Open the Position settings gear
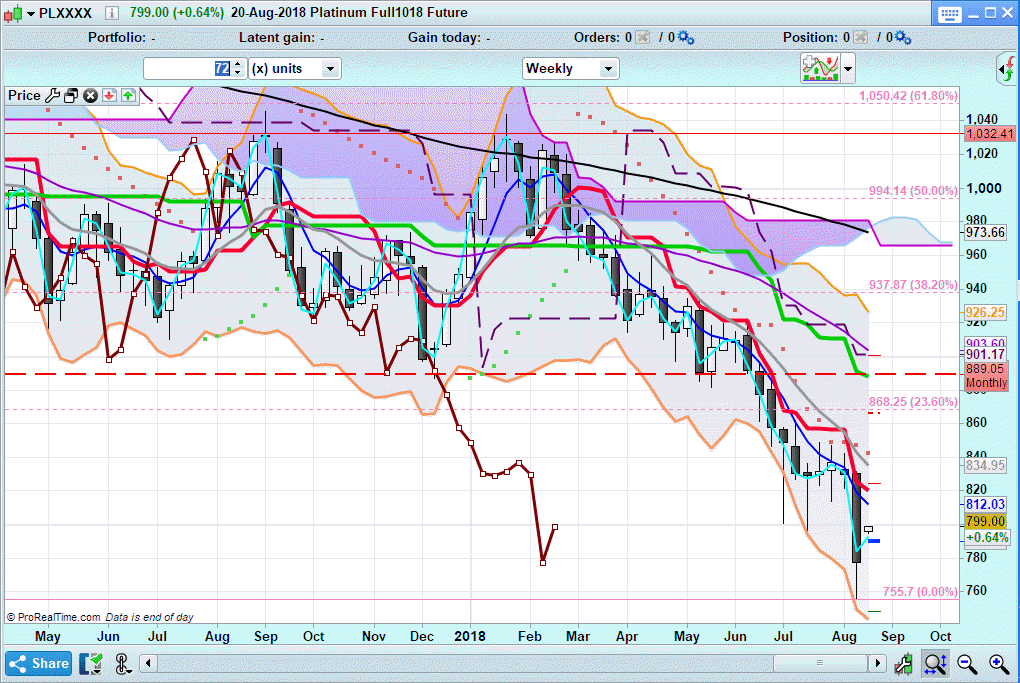 point(903,38)
